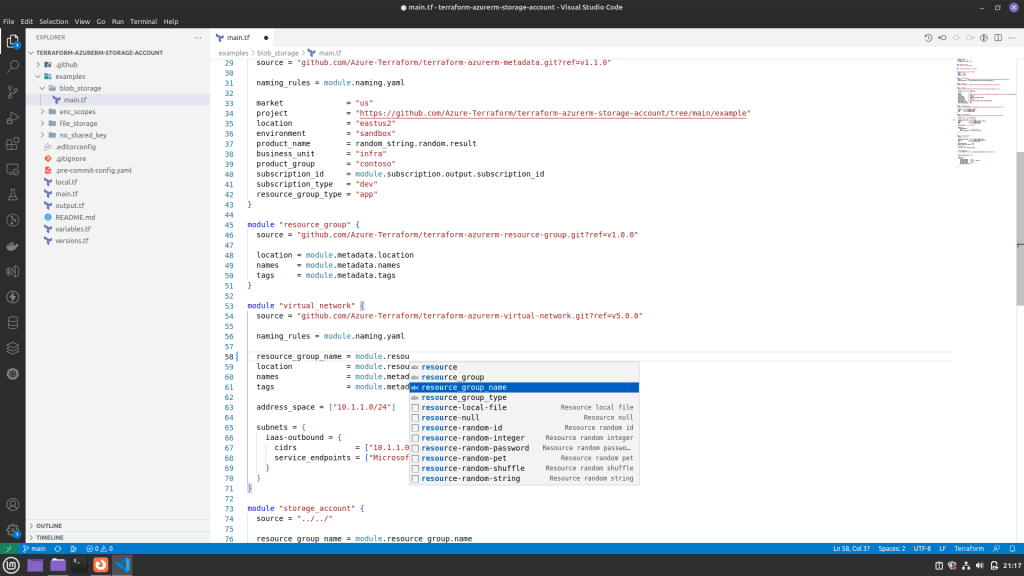Open the Search view in activity bar

coord(13,66)
